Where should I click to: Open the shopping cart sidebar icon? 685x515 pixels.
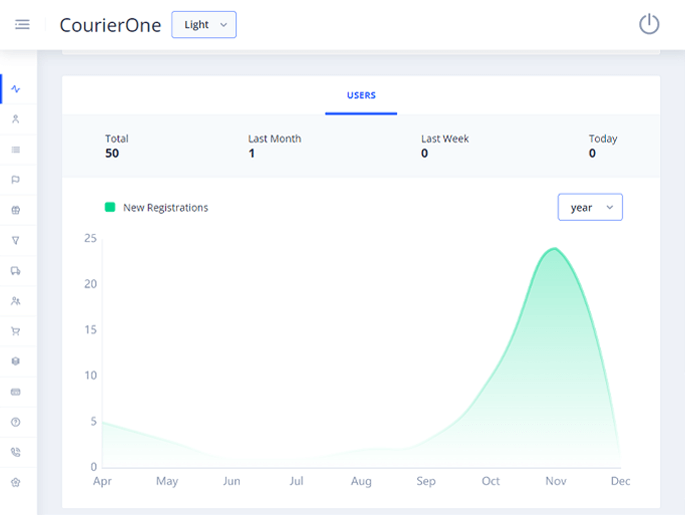pos(16,331)
